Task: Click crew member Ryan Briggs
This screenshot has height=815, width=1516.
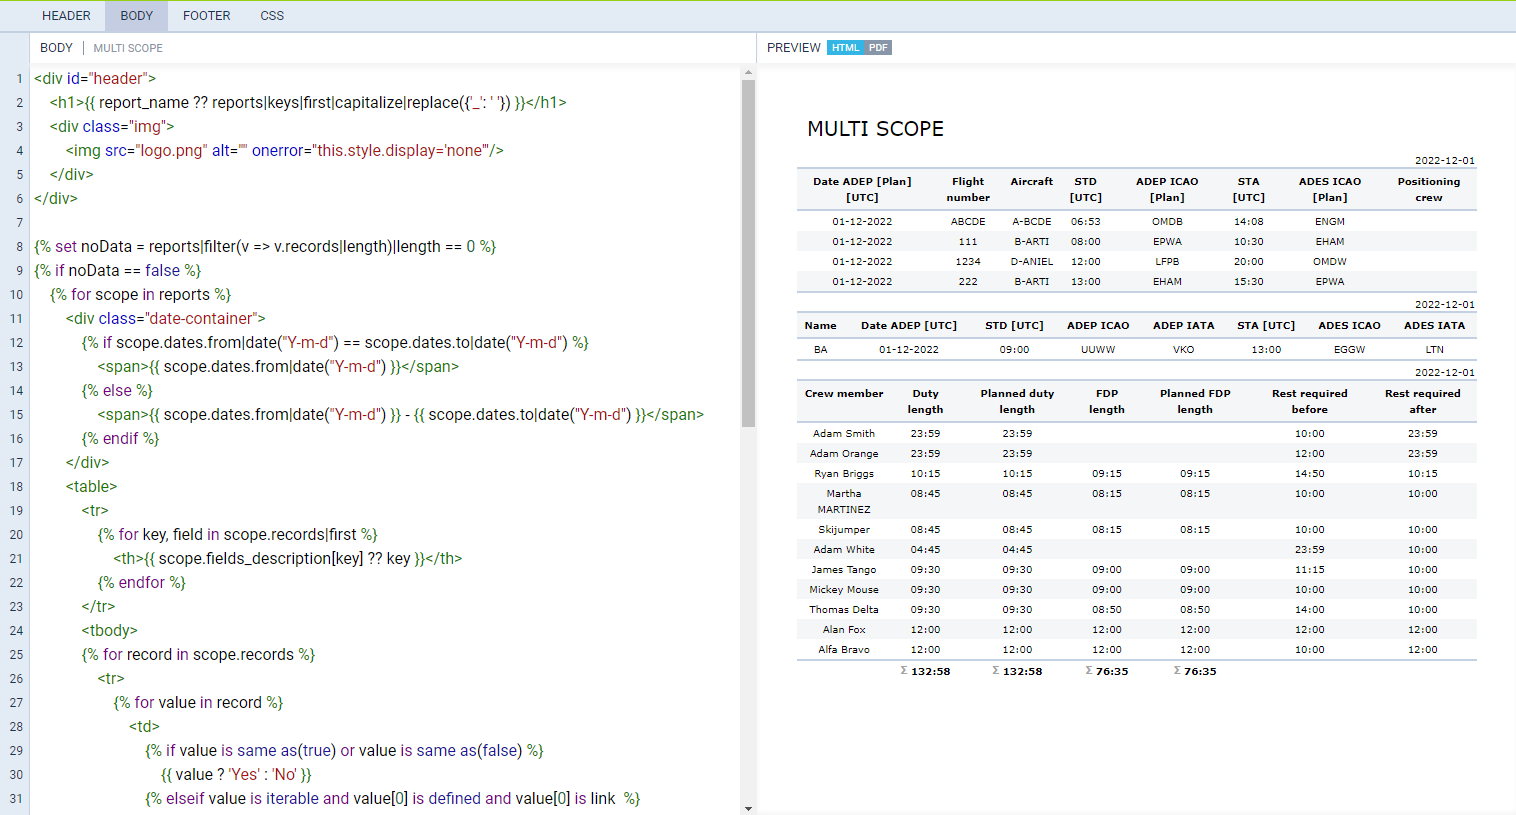Action: point(844,474)
